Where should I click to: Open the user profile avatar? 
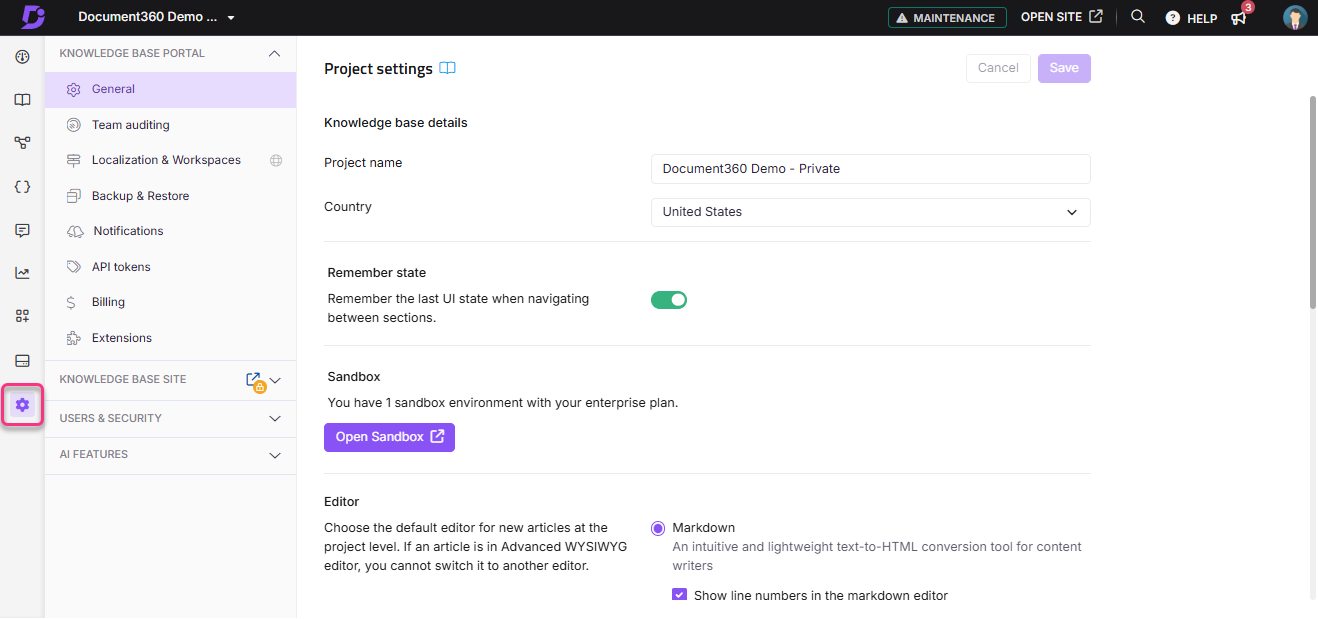(1295, 17)
